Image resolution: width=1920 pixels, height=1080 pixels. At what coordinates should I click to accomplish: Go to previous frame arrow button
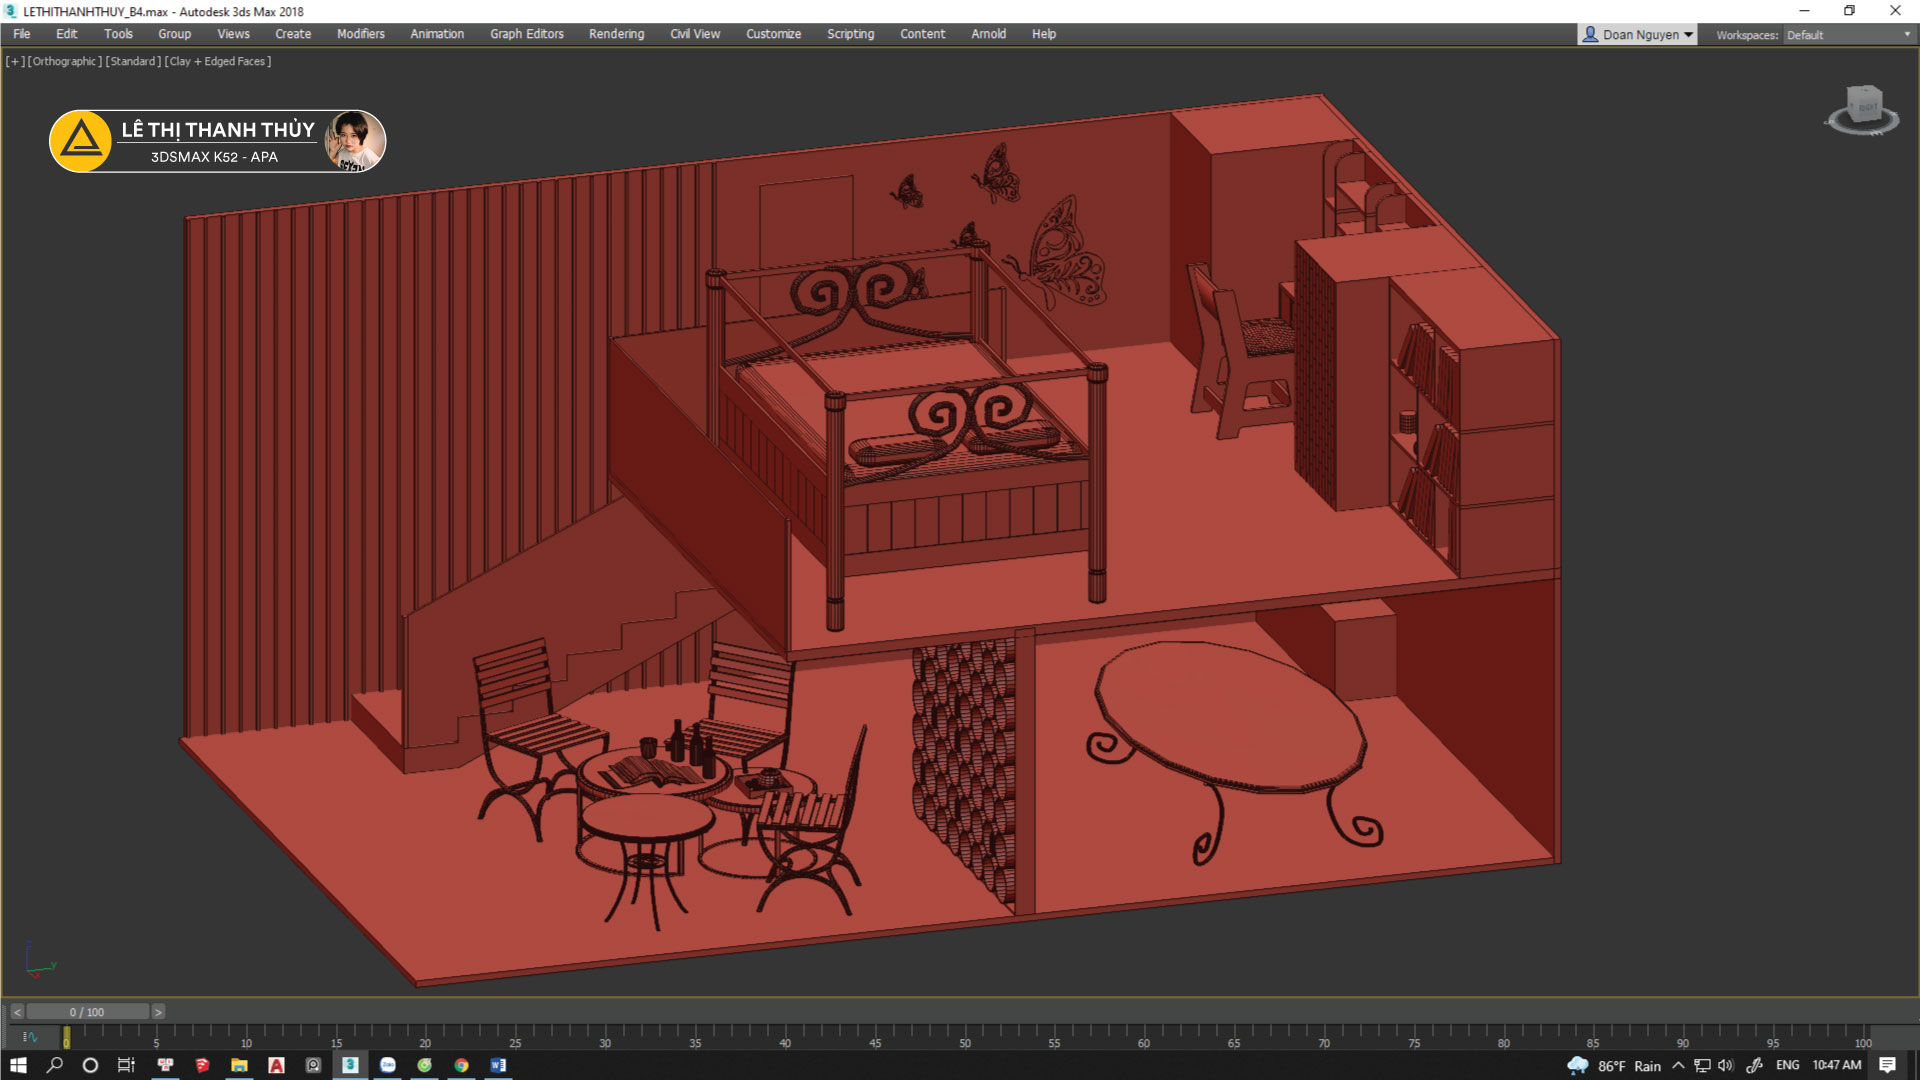(17, 1012)
